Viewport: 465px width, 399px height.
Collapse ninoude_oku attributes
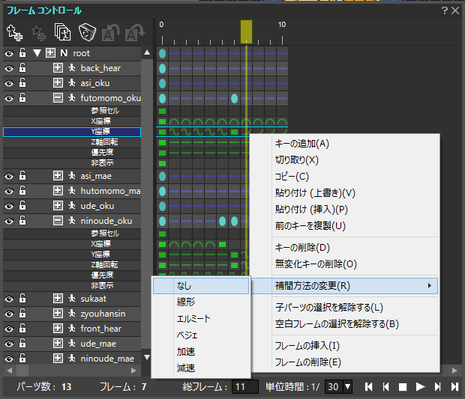[x=58, y=221]
